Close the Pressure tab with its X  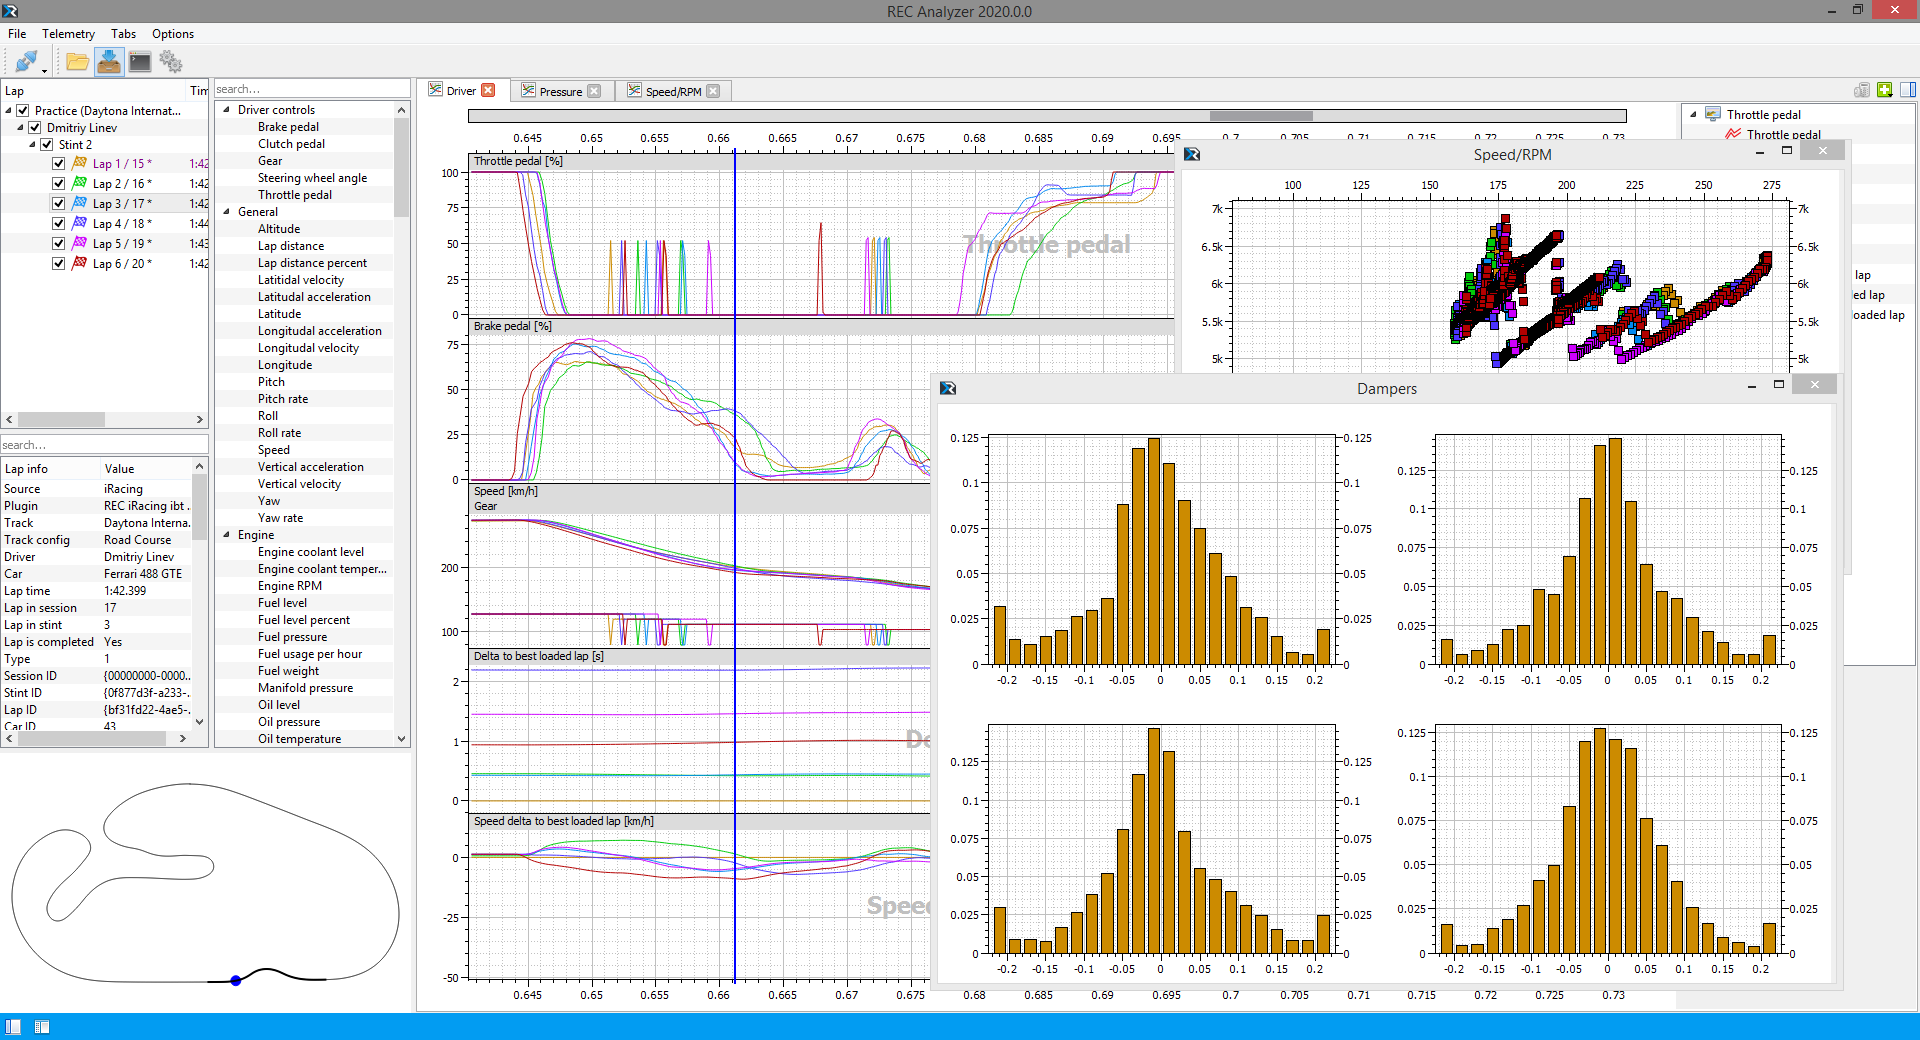tap(594, 91)
